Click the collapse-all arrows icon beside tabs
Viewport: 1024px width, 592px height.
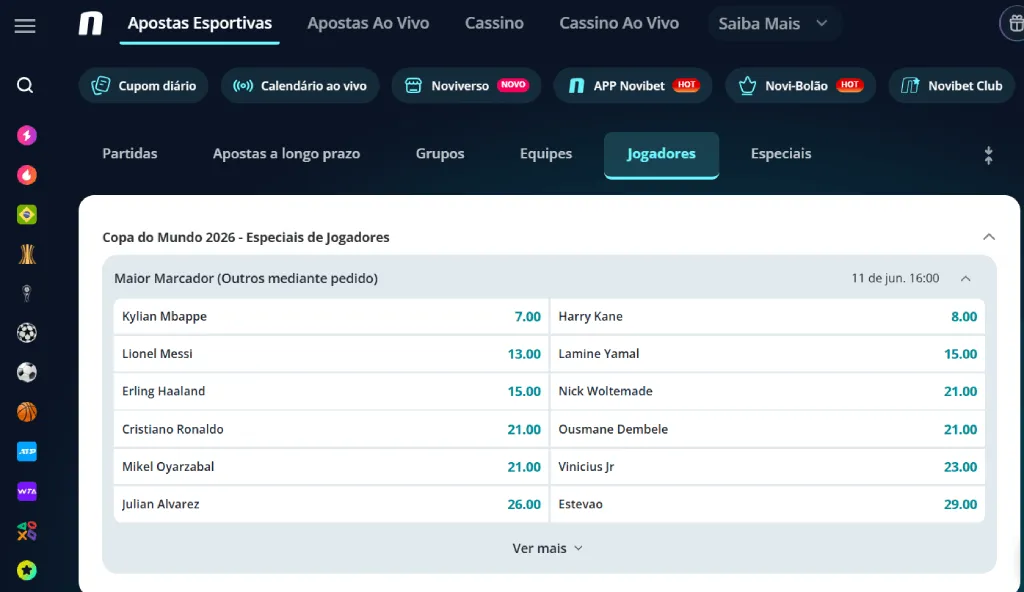pos(988,155)
